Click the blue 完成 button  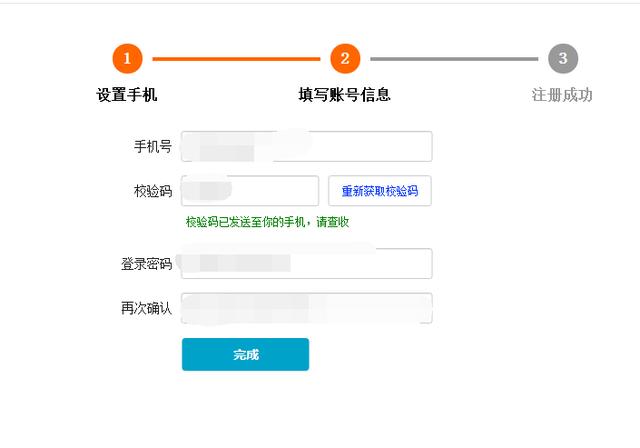245,355
